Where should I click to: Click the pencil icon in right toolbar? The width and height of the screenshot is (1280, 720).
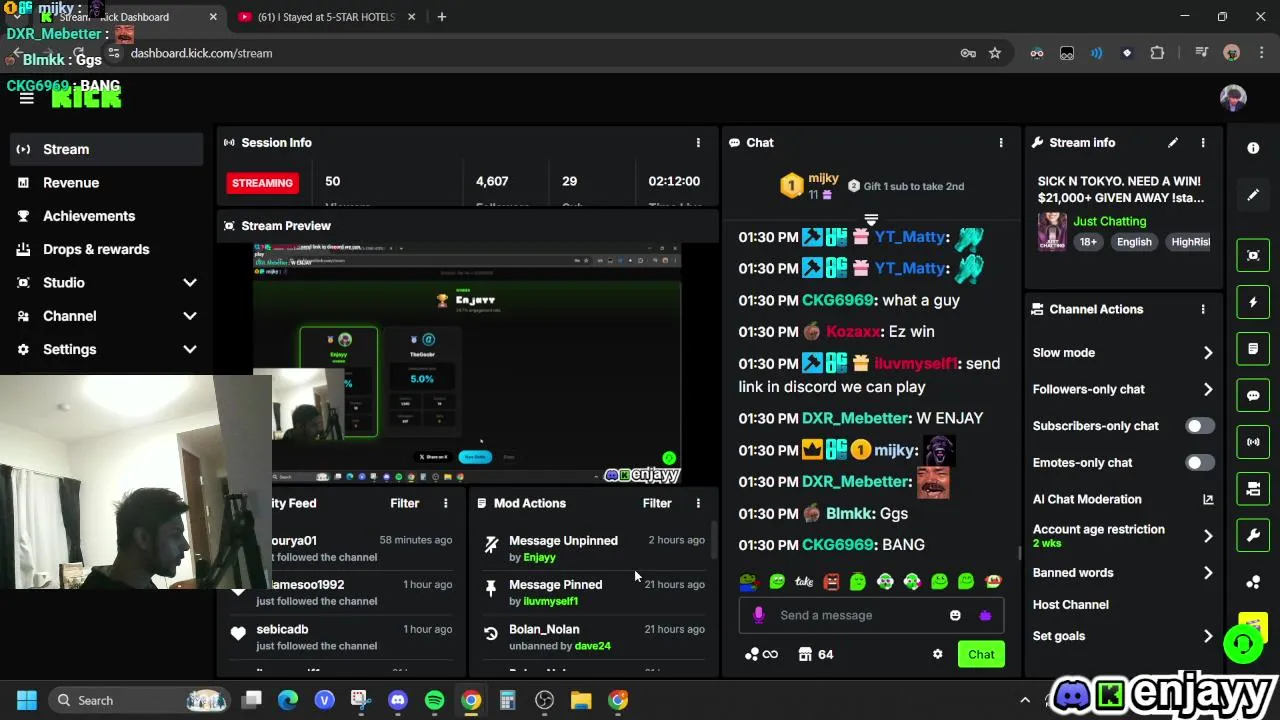[1253, 195]
